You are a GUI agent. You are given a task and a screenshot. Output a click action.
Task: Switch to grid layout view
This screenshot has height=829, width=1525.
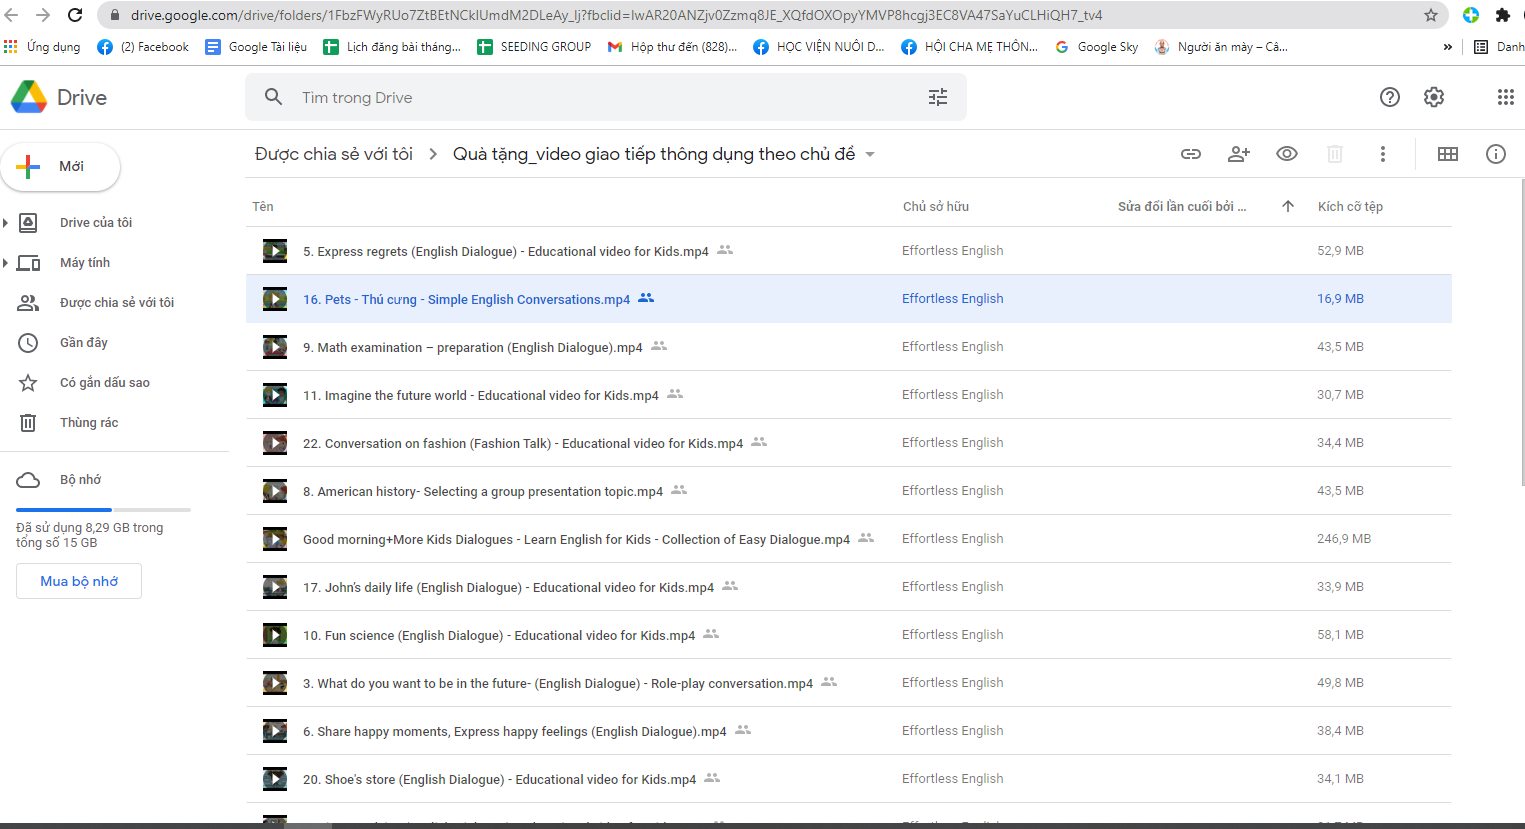click(1447, 154)
